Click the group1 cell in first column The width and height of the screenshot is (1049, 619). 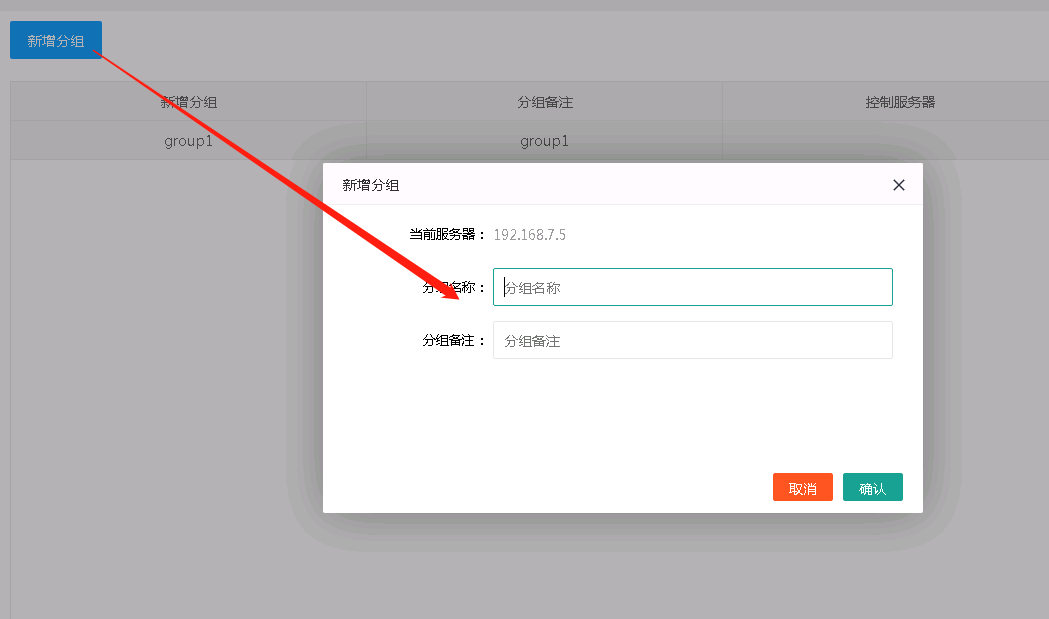tap(188, 141)
